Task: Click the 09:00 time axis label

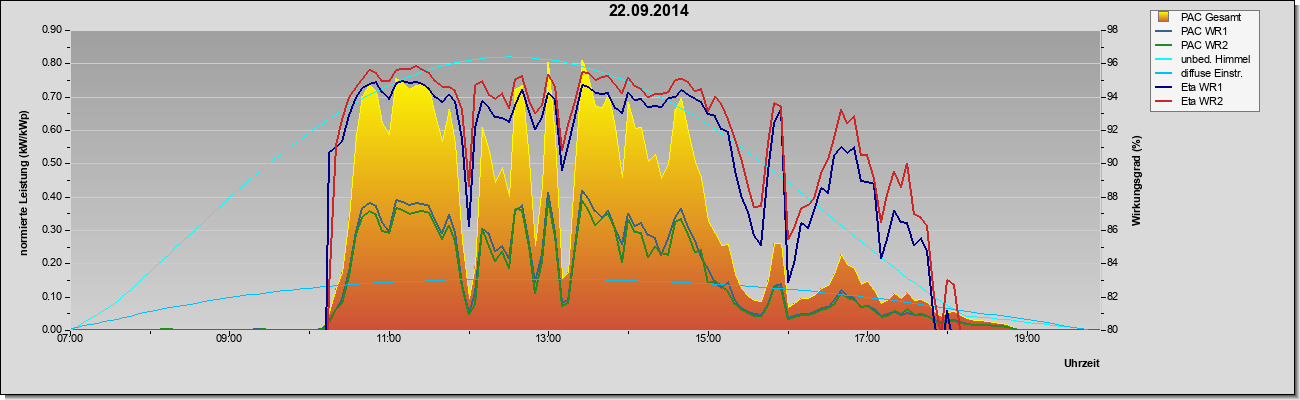Action: coord(229,340)
